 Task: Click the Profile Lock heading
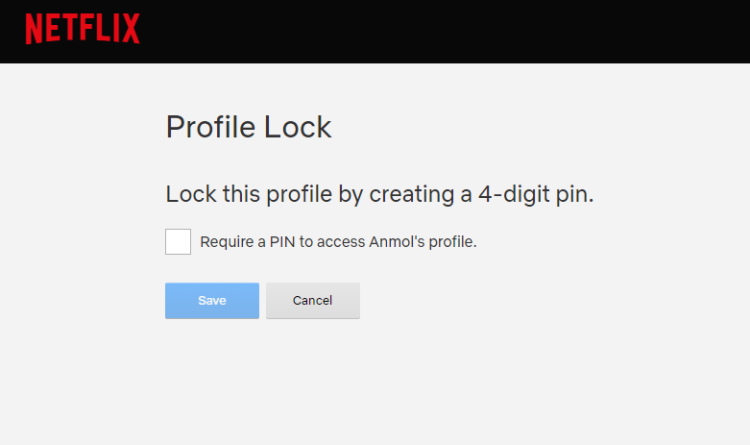(x=249, y=127)
